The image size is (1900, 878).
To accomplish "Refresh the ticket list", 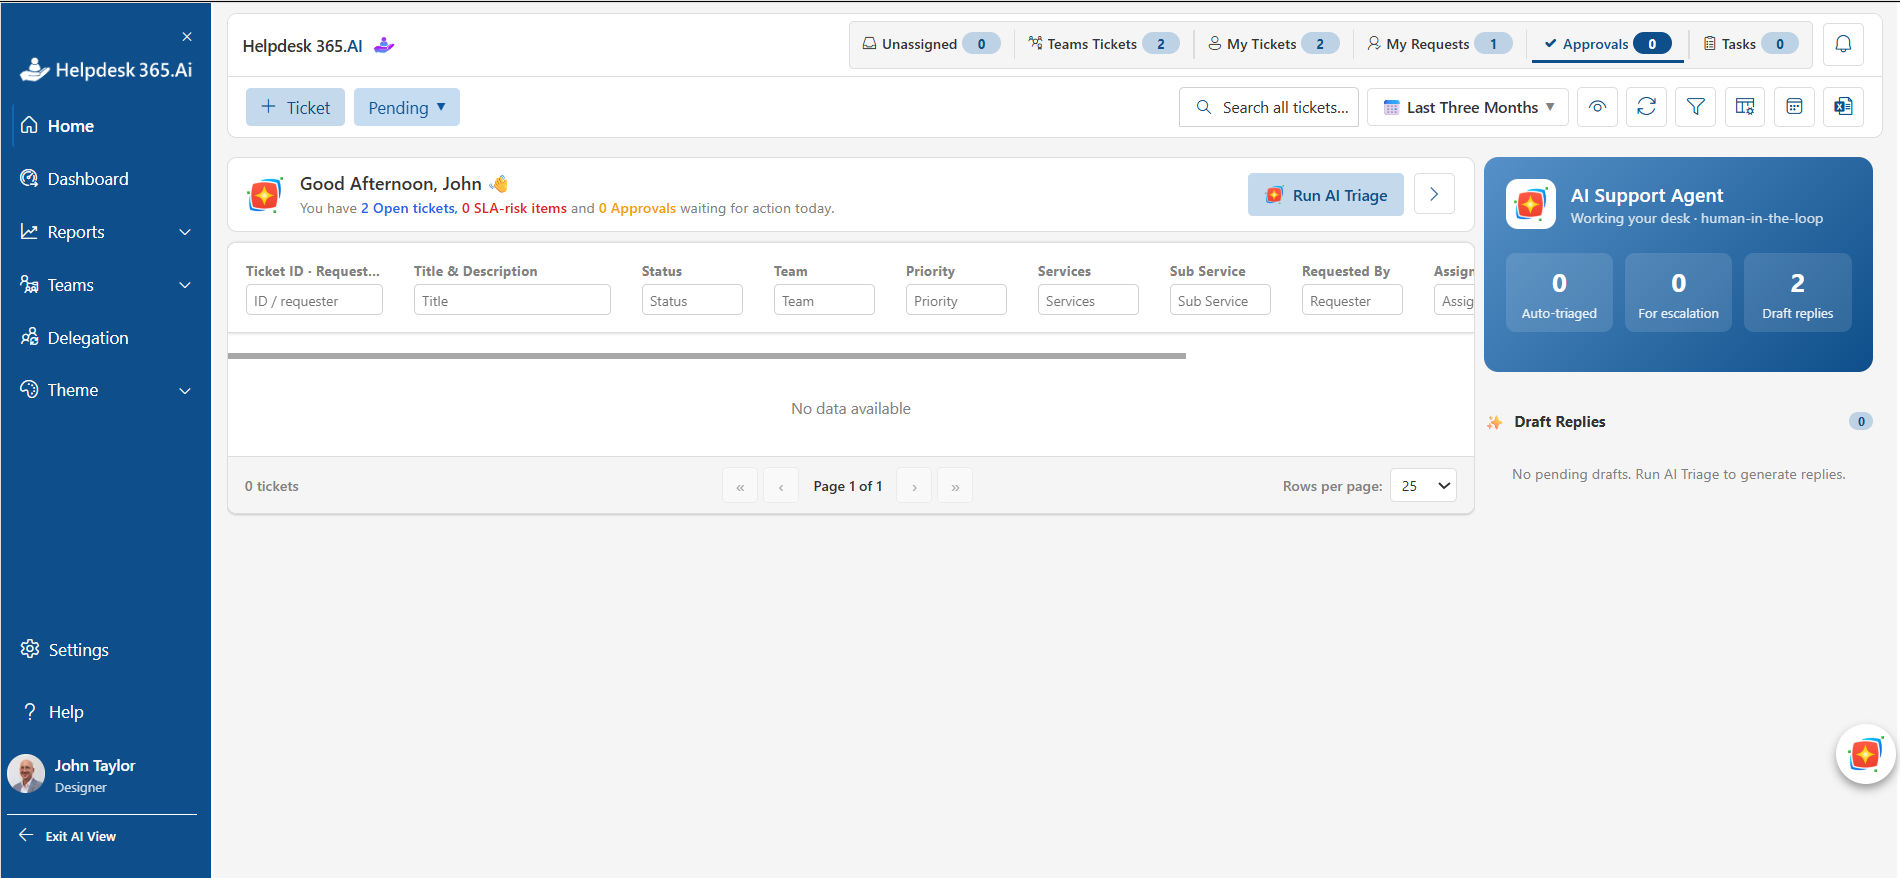I will [1647, 107].
